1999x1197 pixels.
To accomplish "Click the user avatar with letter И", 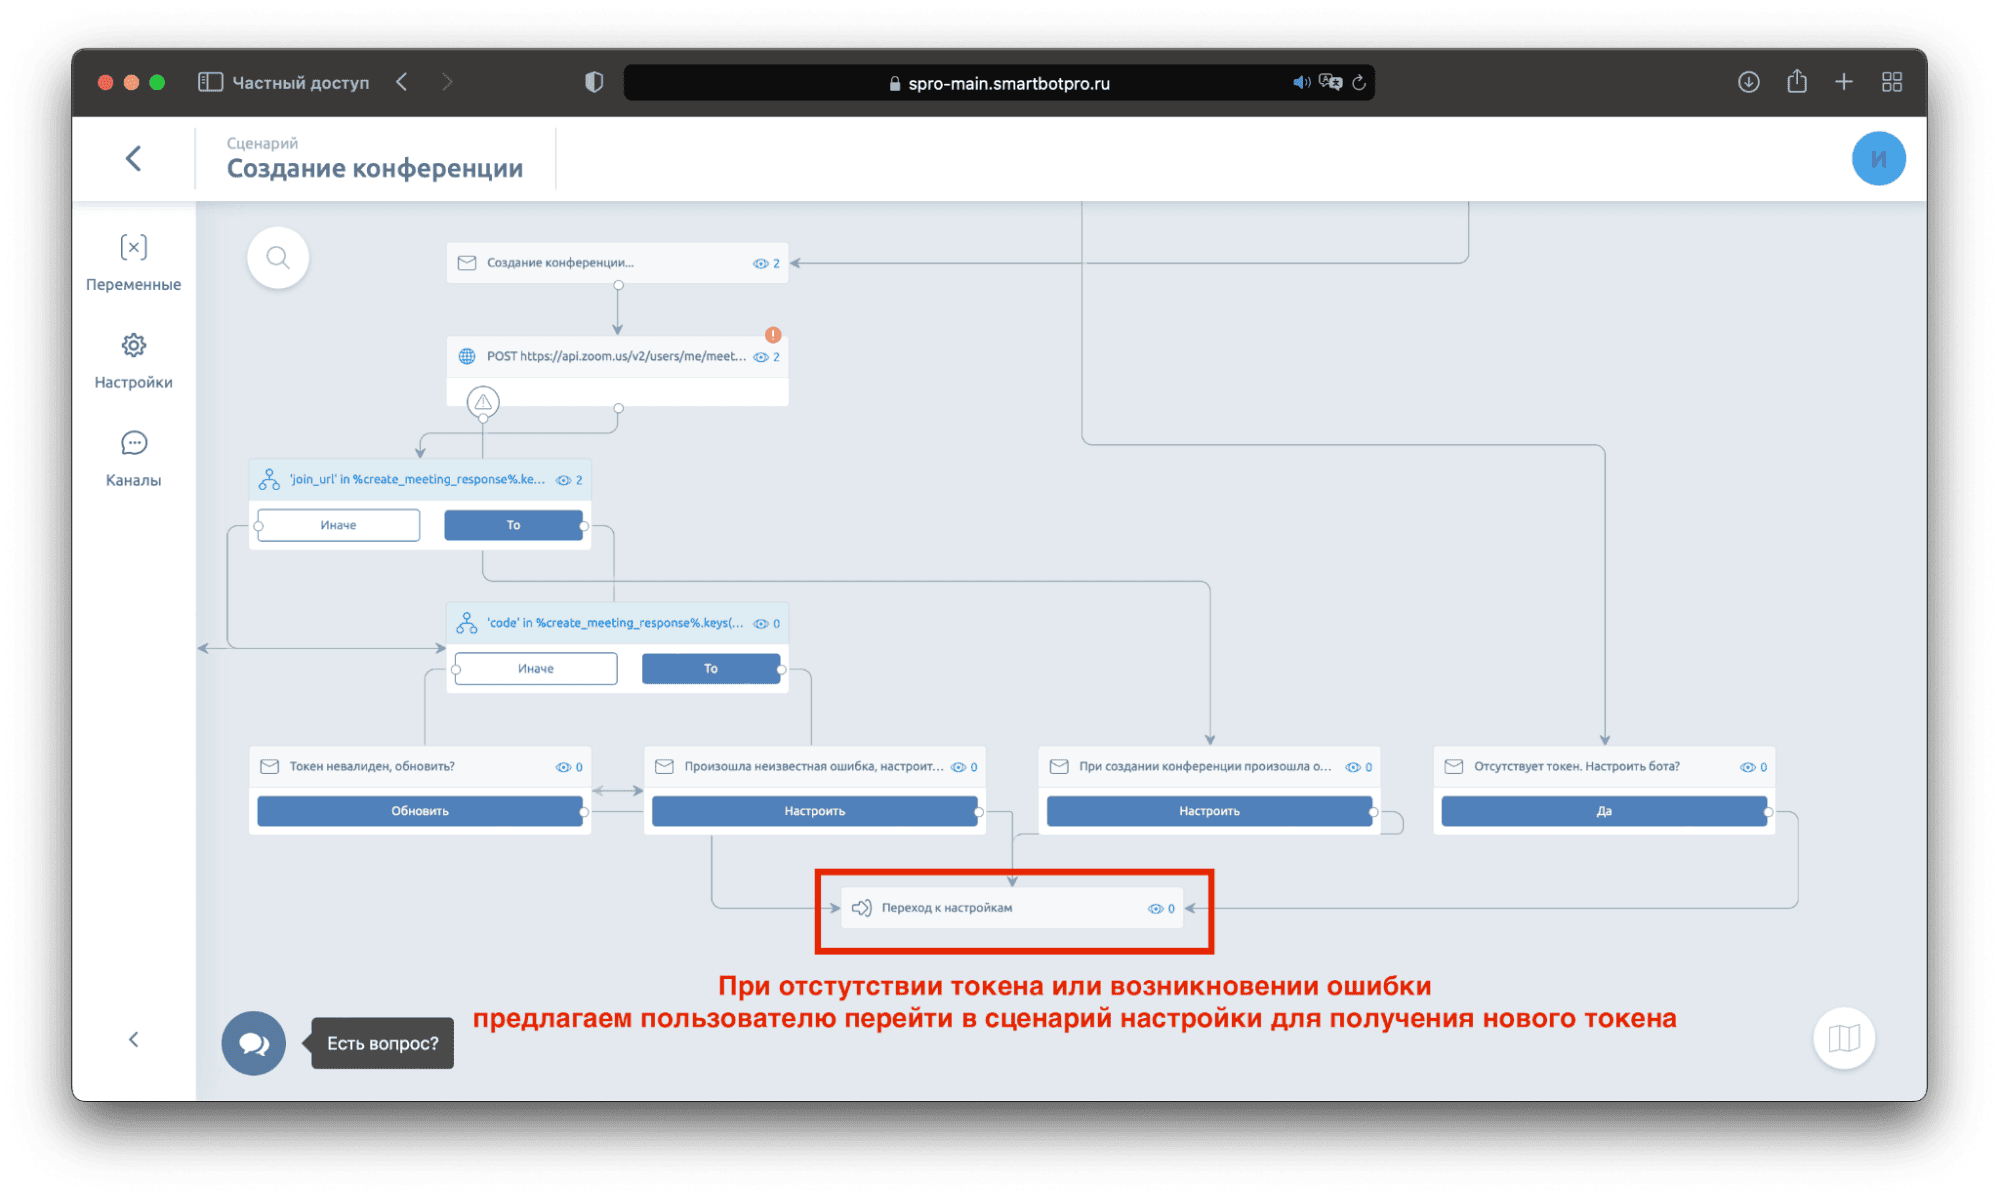I will point(1878,158).
